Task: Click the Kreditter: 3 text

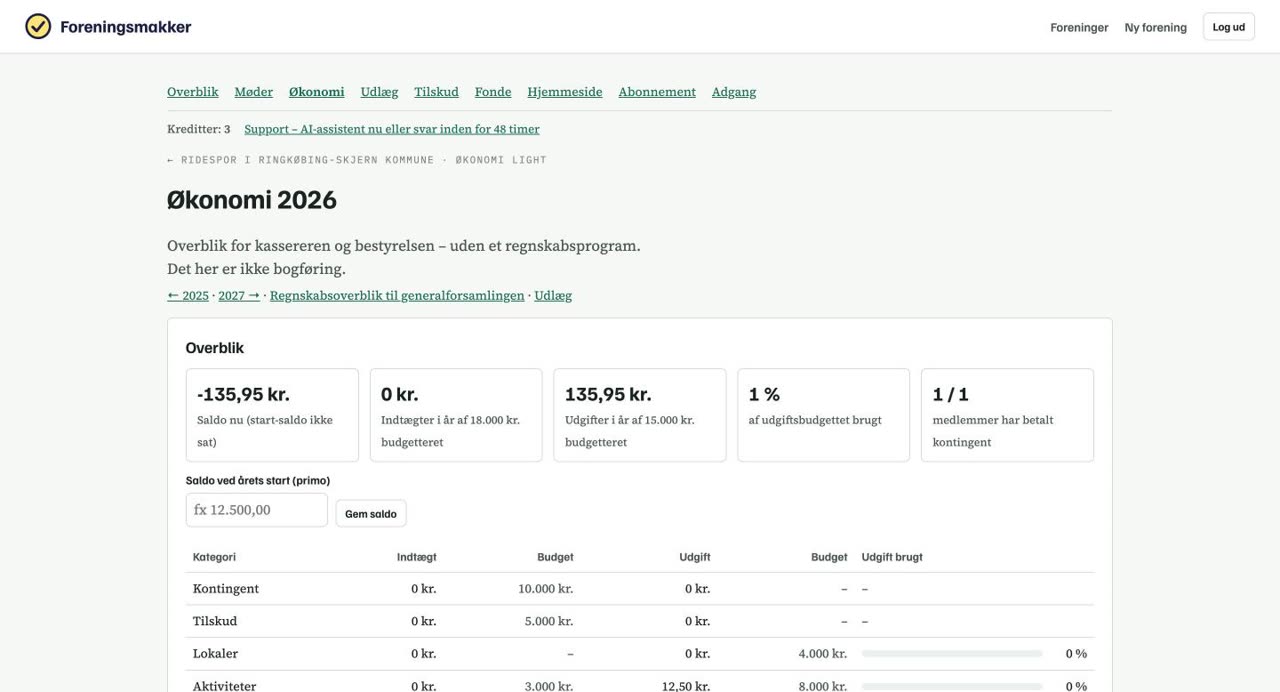Action: point(199,129)
